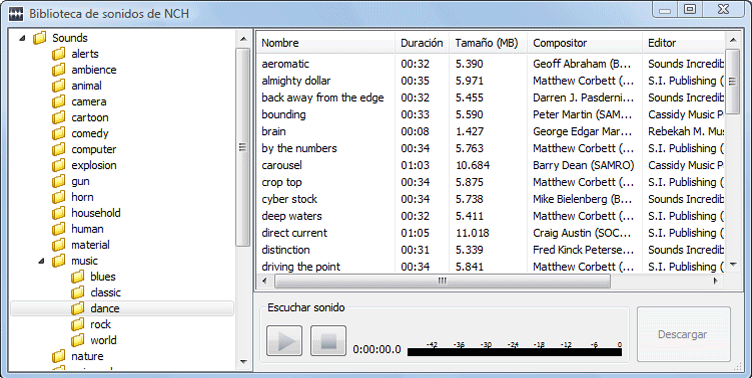This screenshot has width=752, height=378.
Task: Open the 'blues' music subfolder label
Action: (x=103, y=277)
